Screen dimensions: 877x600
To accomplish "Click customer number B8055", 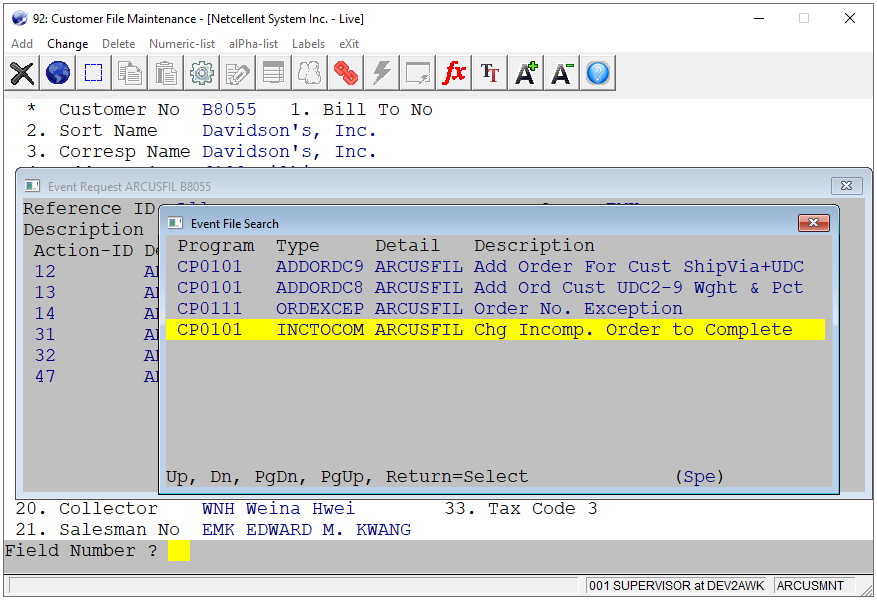I will tap(229, 110).
